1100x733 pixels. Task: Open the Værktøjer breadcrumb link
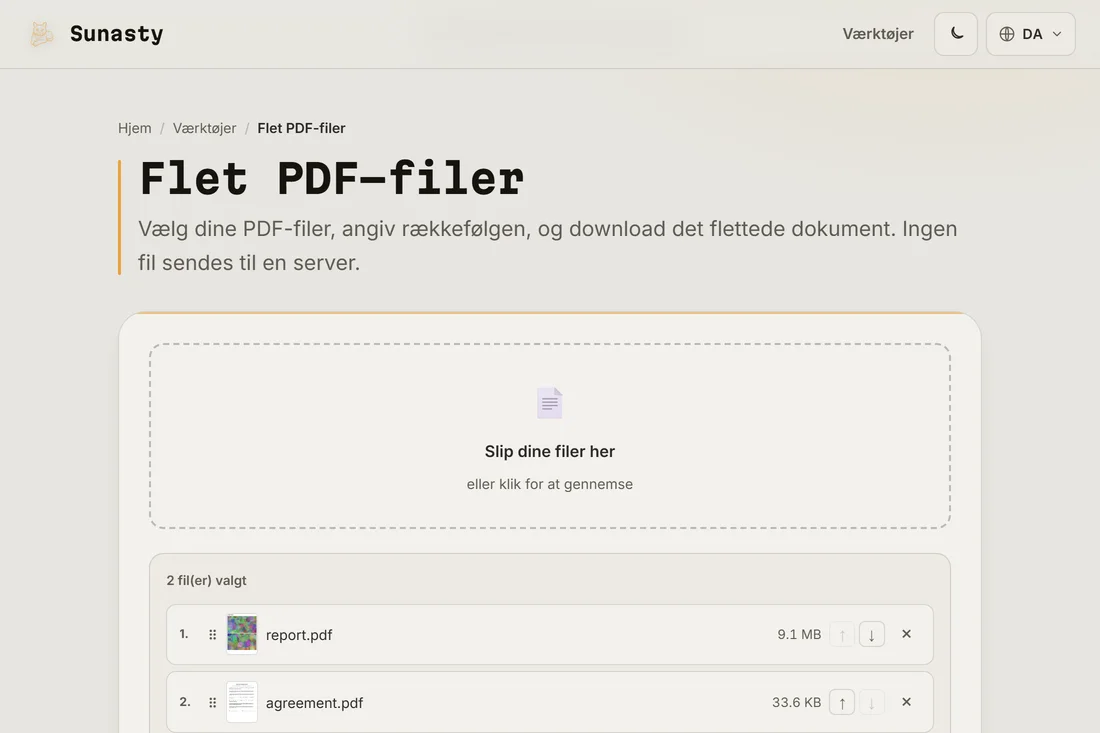(x=204, y=128)
